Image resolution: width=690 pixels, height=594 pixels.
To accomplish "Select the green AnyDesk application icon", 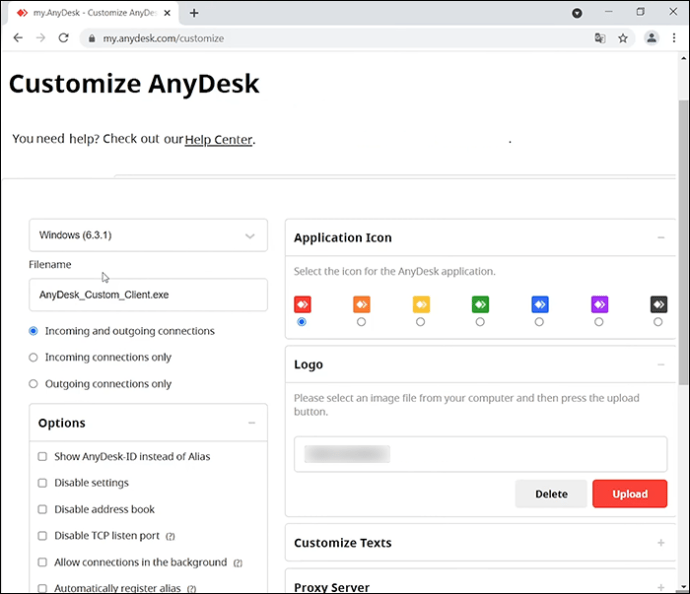I will coord(480,304).
